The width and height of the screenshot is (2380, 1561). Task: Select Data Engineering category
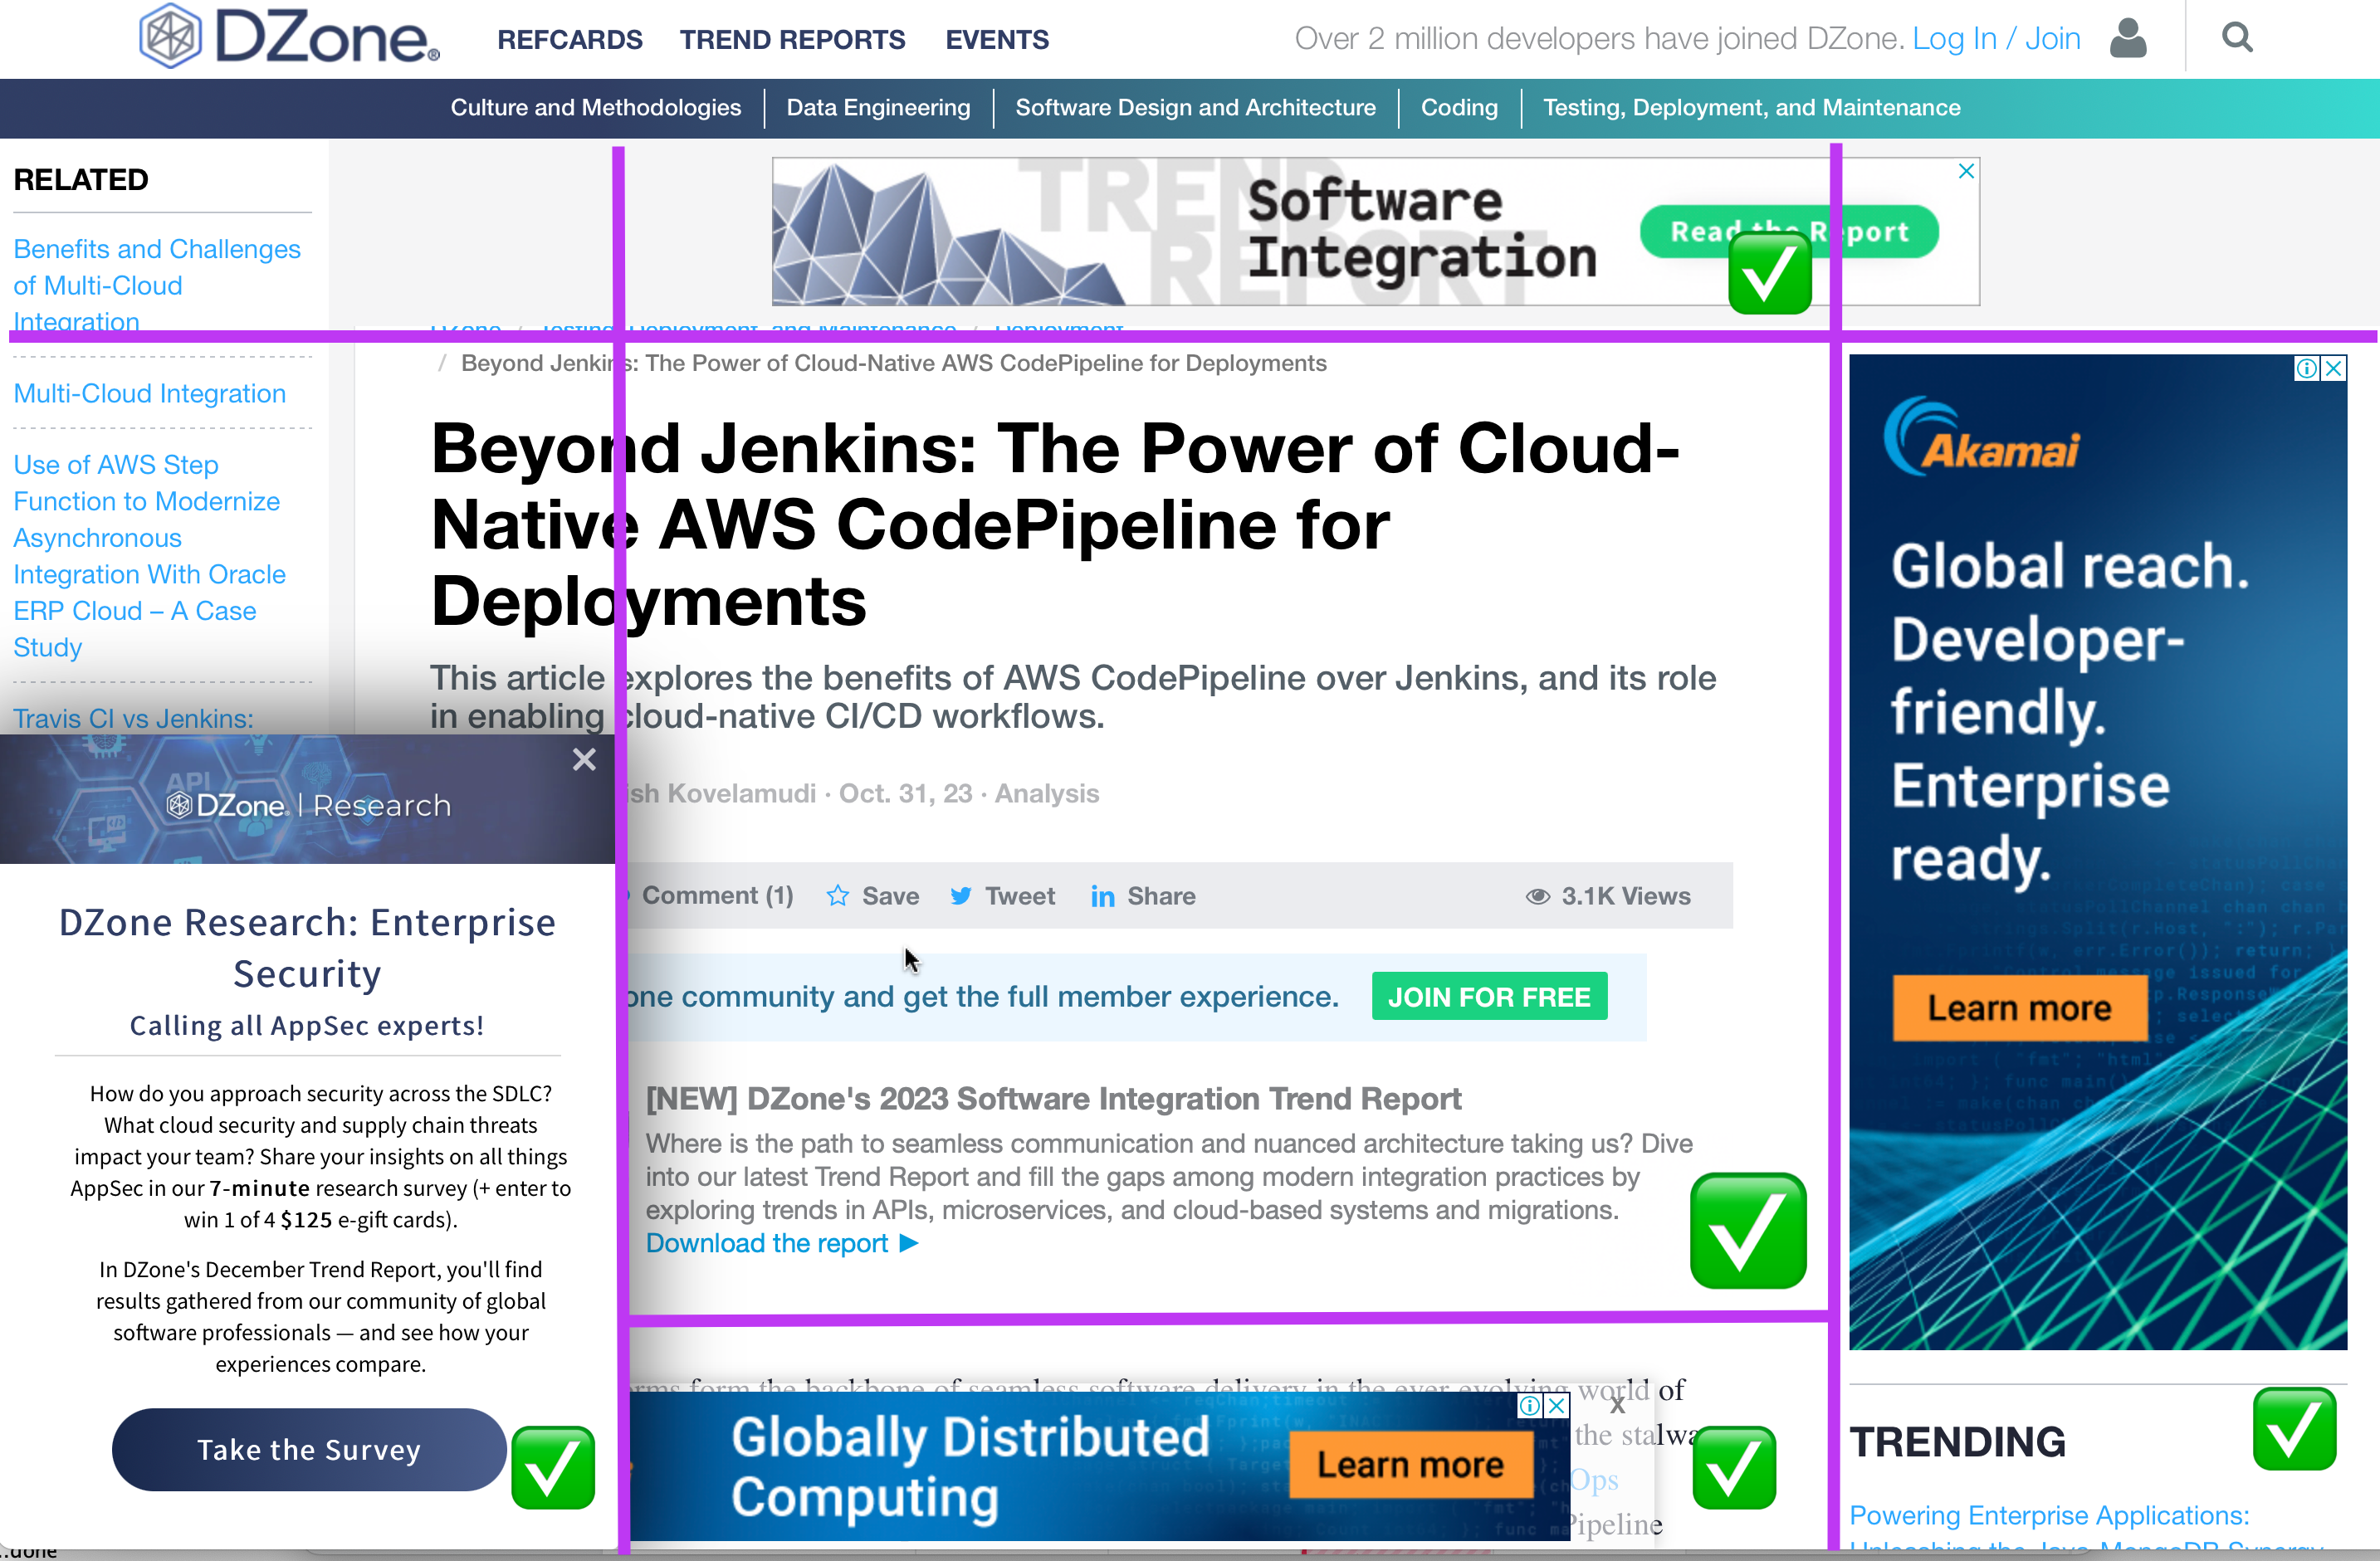(878, 108)
